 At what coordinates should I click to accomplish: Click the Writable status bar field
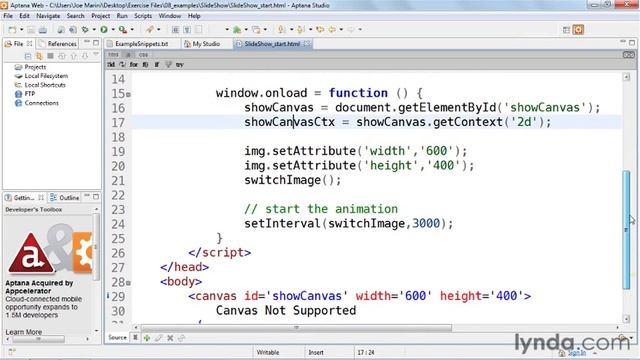268,352
